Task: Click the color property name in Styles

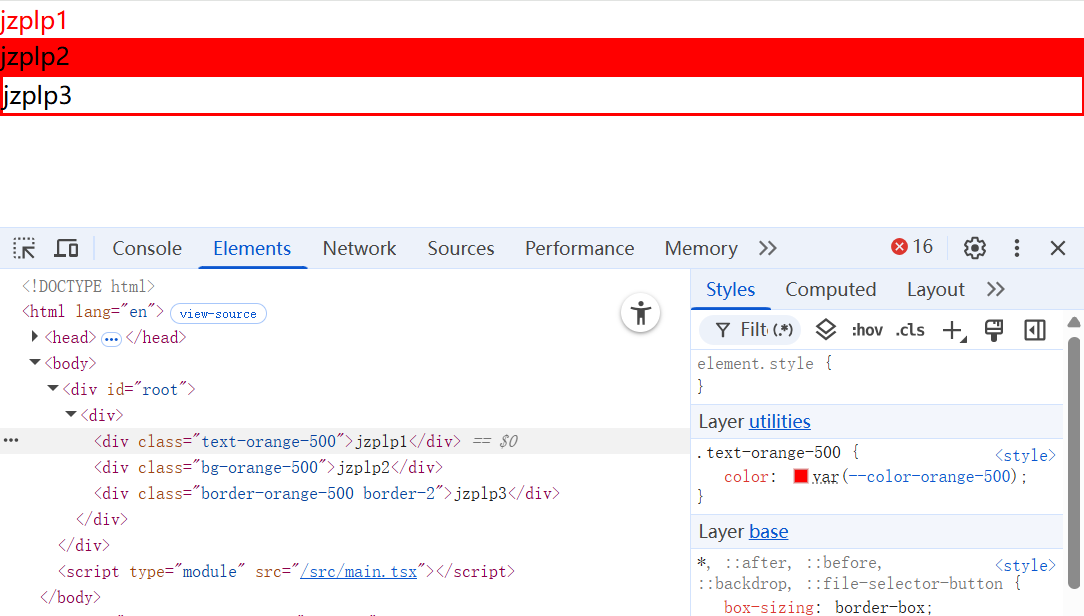Action: click(x=746, y=476)
